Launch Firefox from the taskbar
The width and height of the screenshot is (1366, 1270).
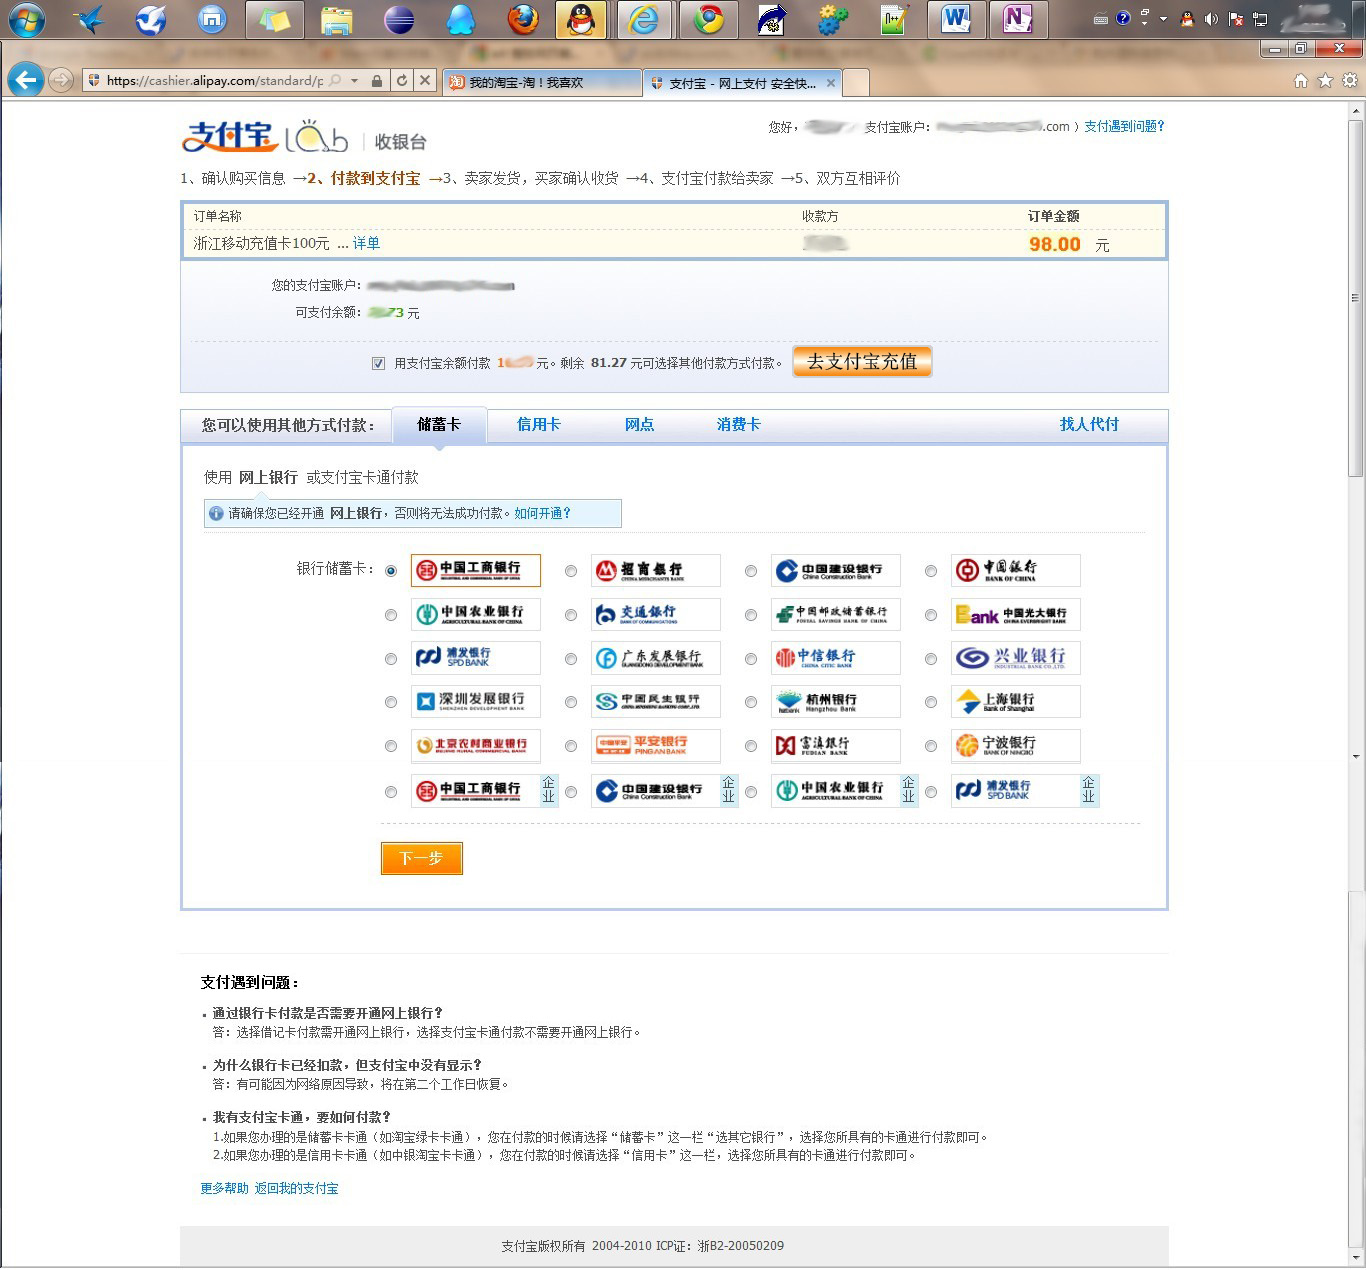(x=522, y=20)
